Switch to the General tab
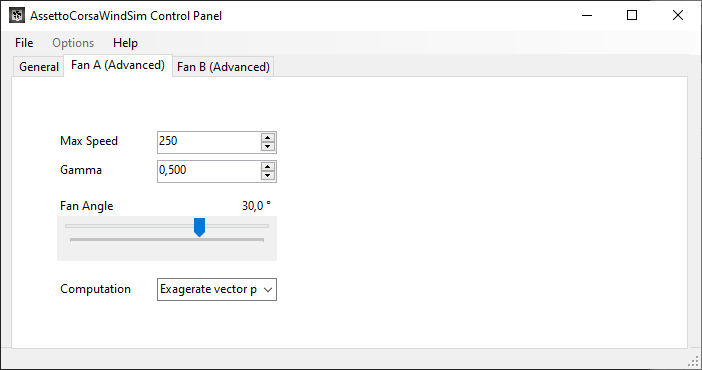This screenshot has height=370, width=702. point(39,67)
